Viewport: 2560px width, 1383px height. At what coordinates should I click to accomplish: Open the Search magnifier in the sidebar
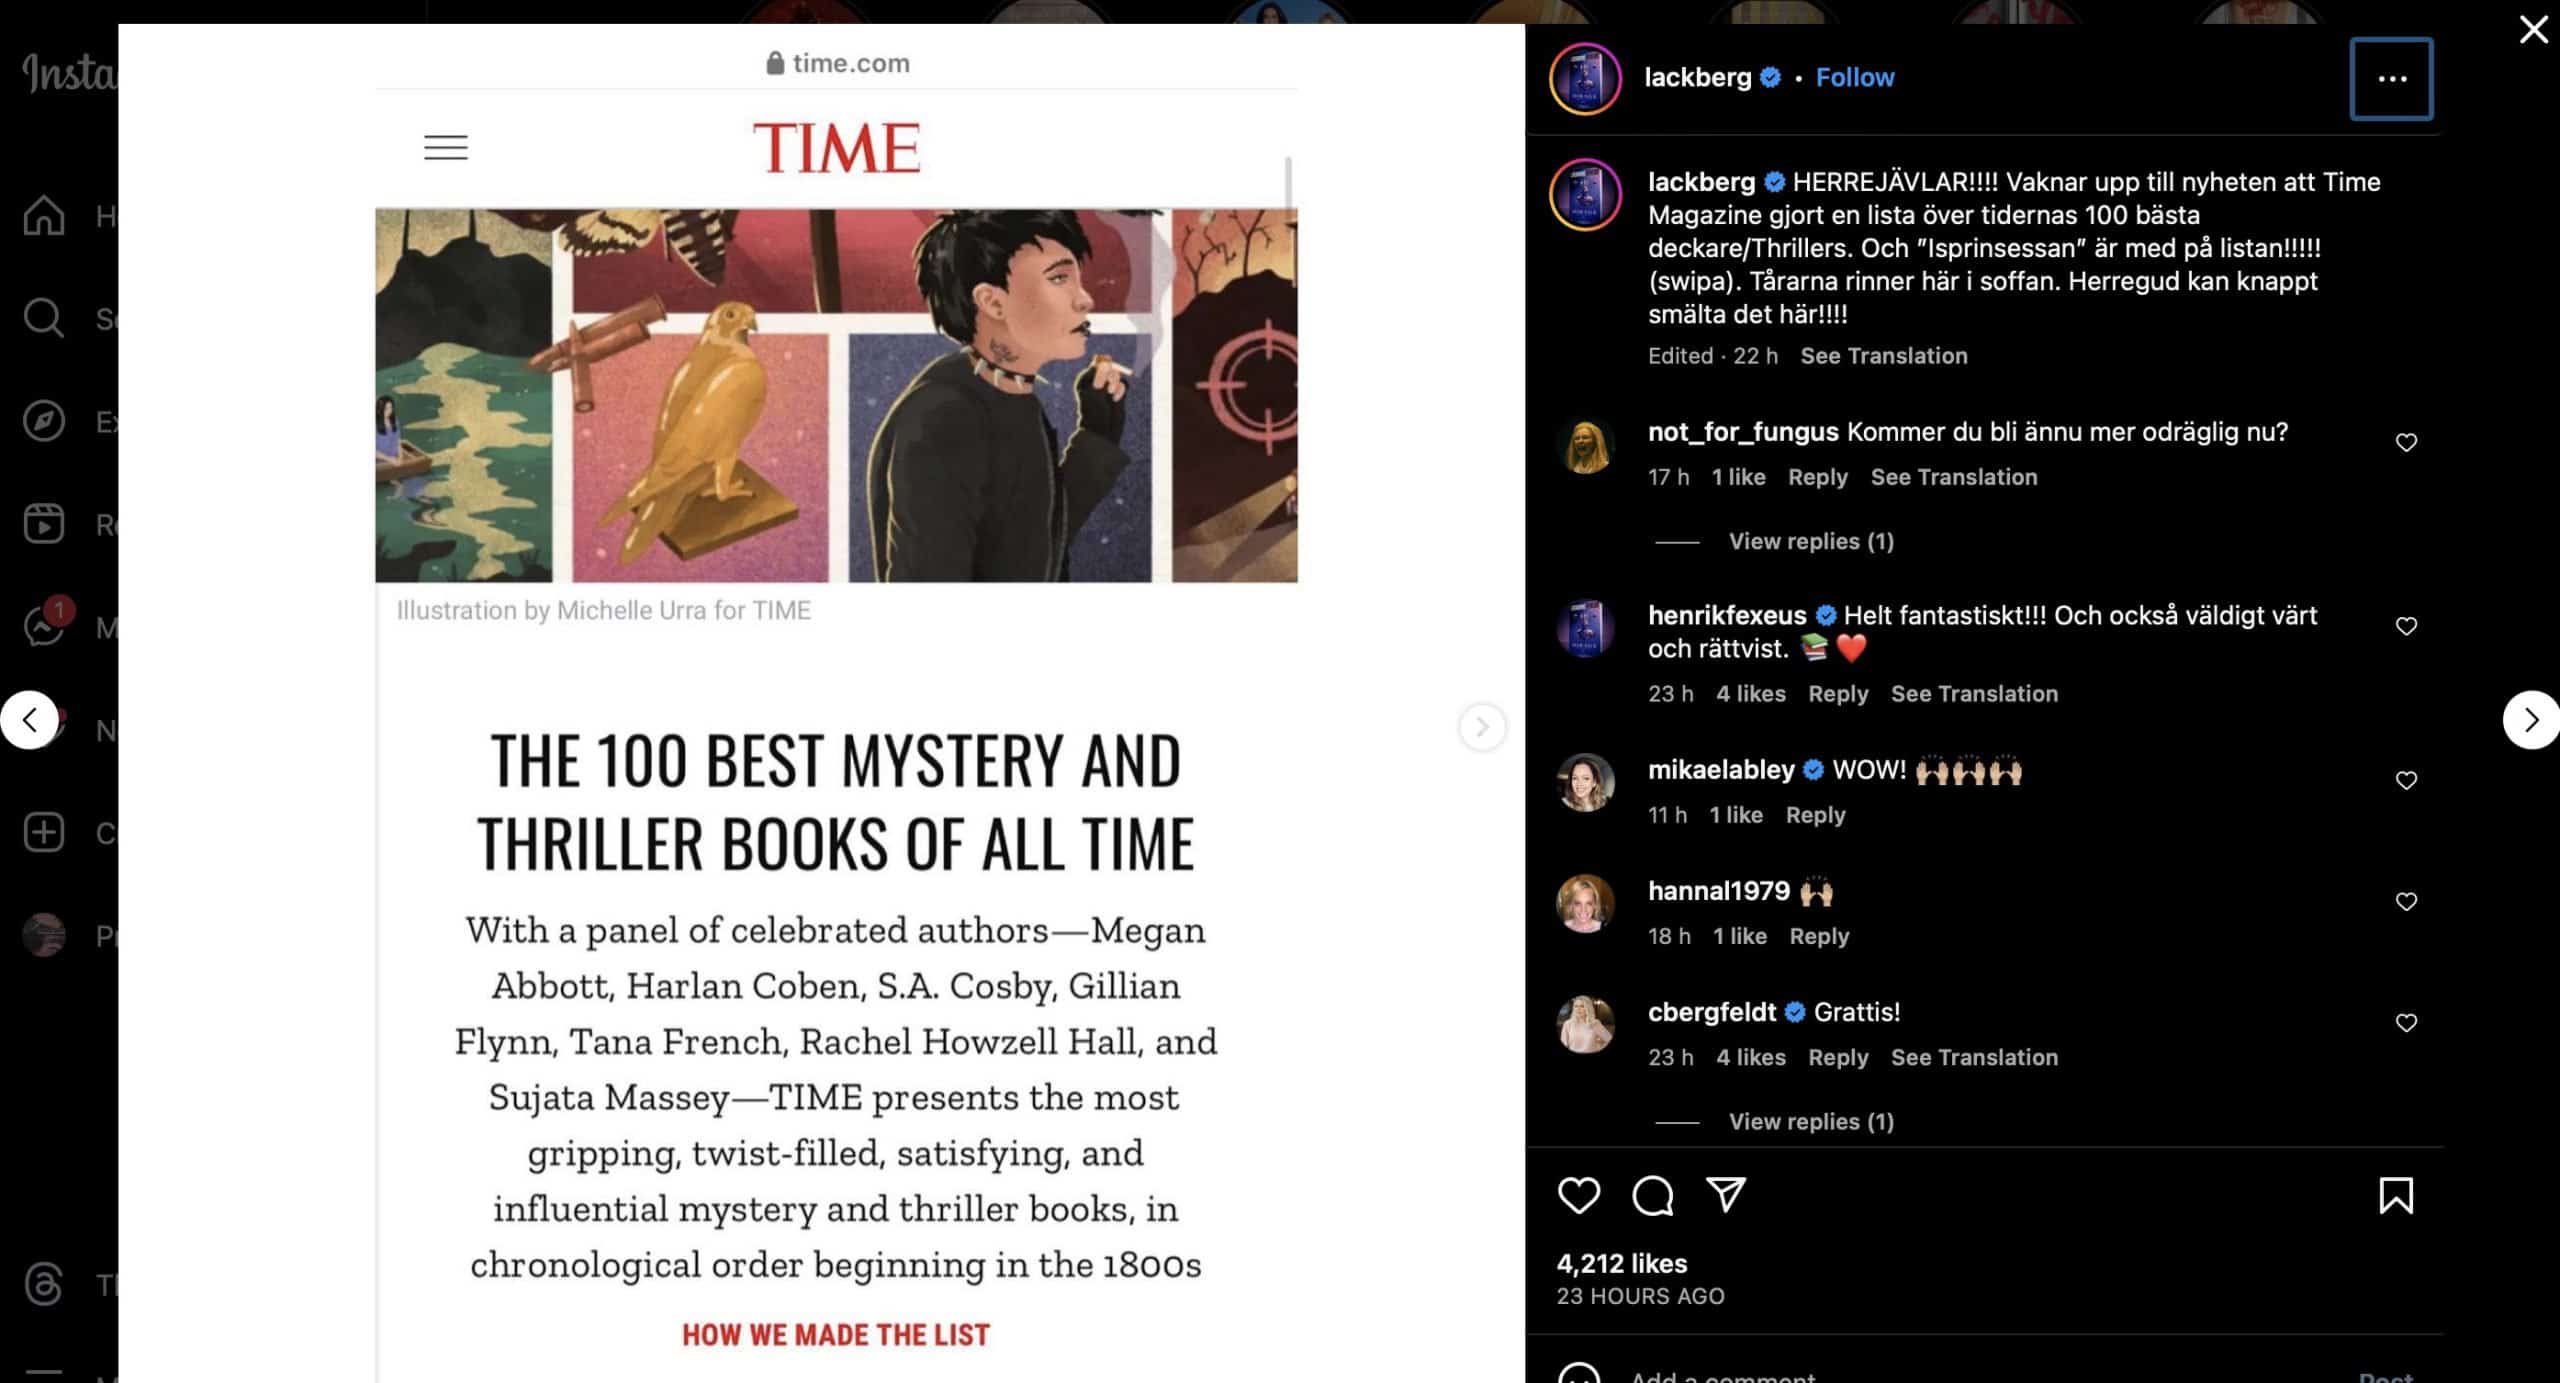coord(44,318)
